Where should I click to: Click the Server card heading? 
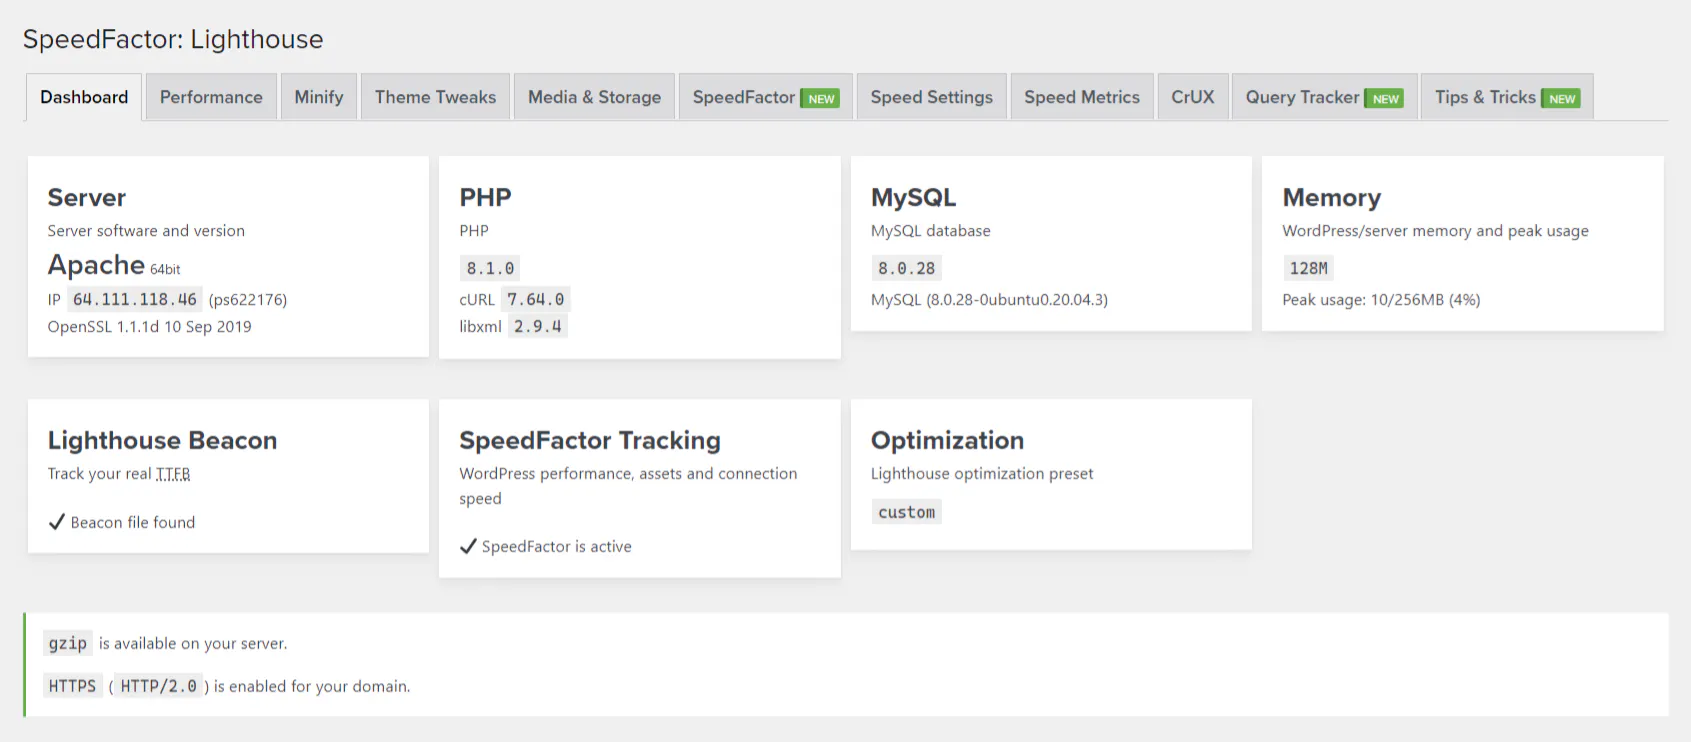[x=87, y=198]
